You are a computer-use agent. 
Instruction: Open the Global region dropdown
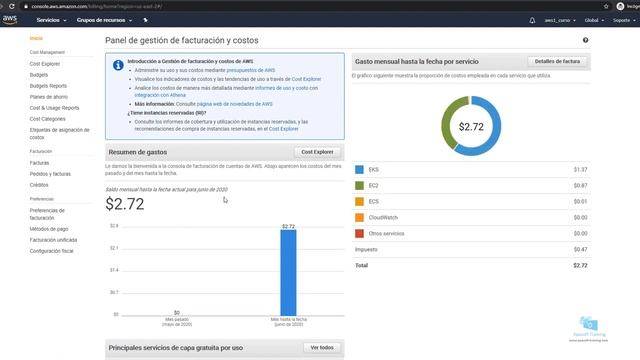point(594,20)
